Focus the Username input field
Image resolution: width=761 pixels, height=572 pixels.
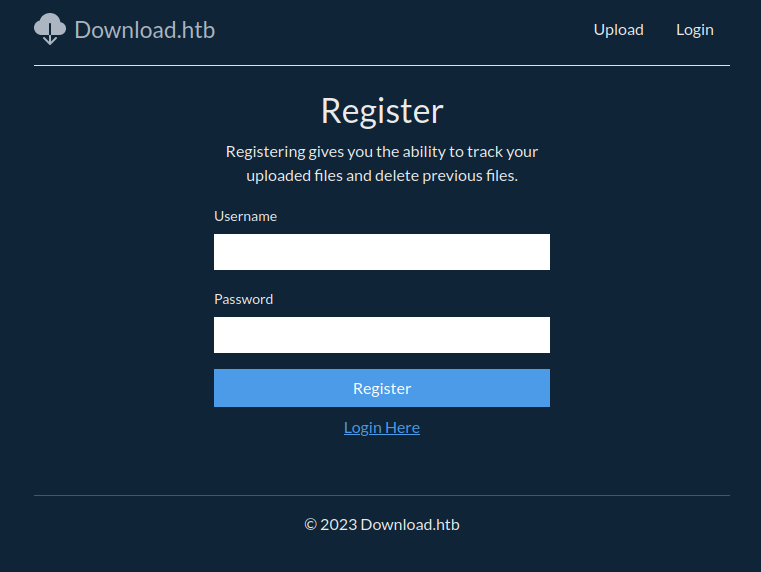[381, 252]
